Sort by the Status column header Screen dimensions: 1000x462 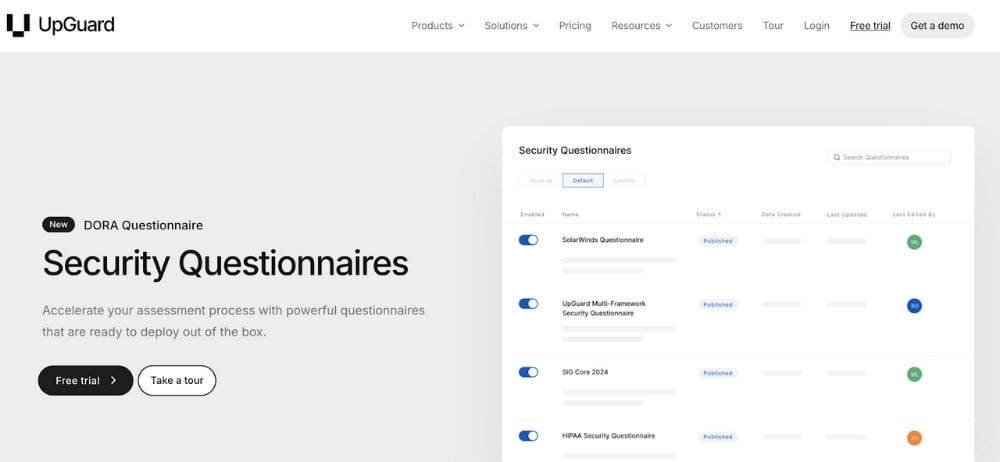709,214
